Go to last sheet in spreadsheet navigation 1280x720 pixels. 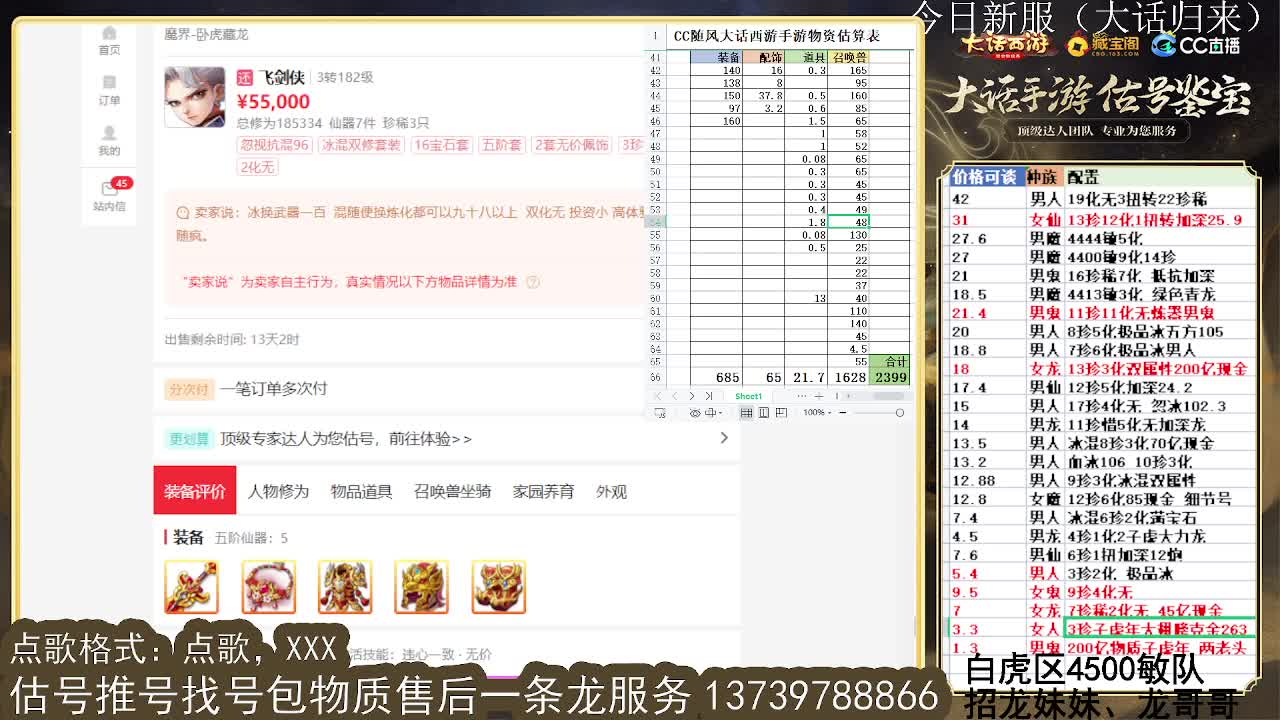point(709,396)
